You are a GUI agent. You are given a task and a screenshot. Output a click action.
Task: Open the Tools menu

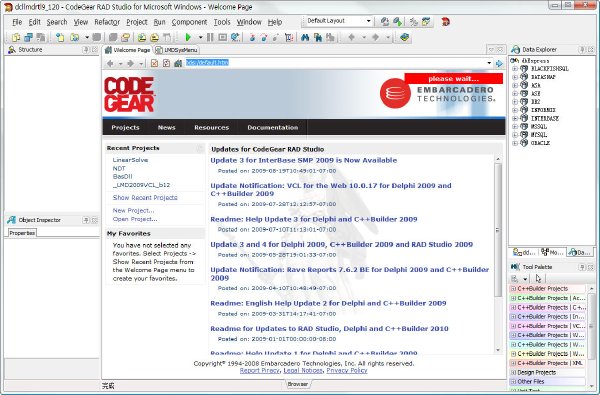222,22
